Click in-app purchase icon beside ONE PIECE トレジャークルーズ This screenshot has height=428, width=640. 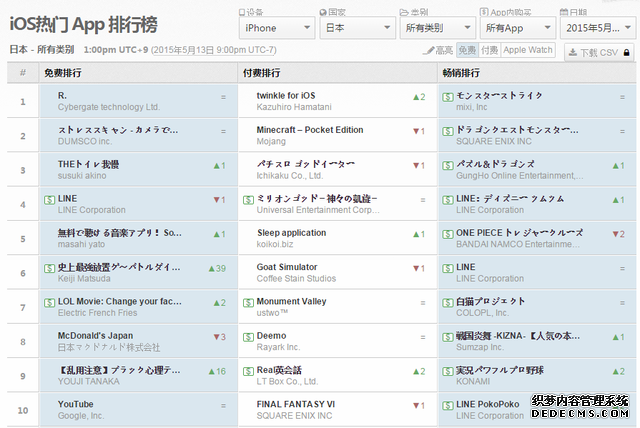click(448, 234)
